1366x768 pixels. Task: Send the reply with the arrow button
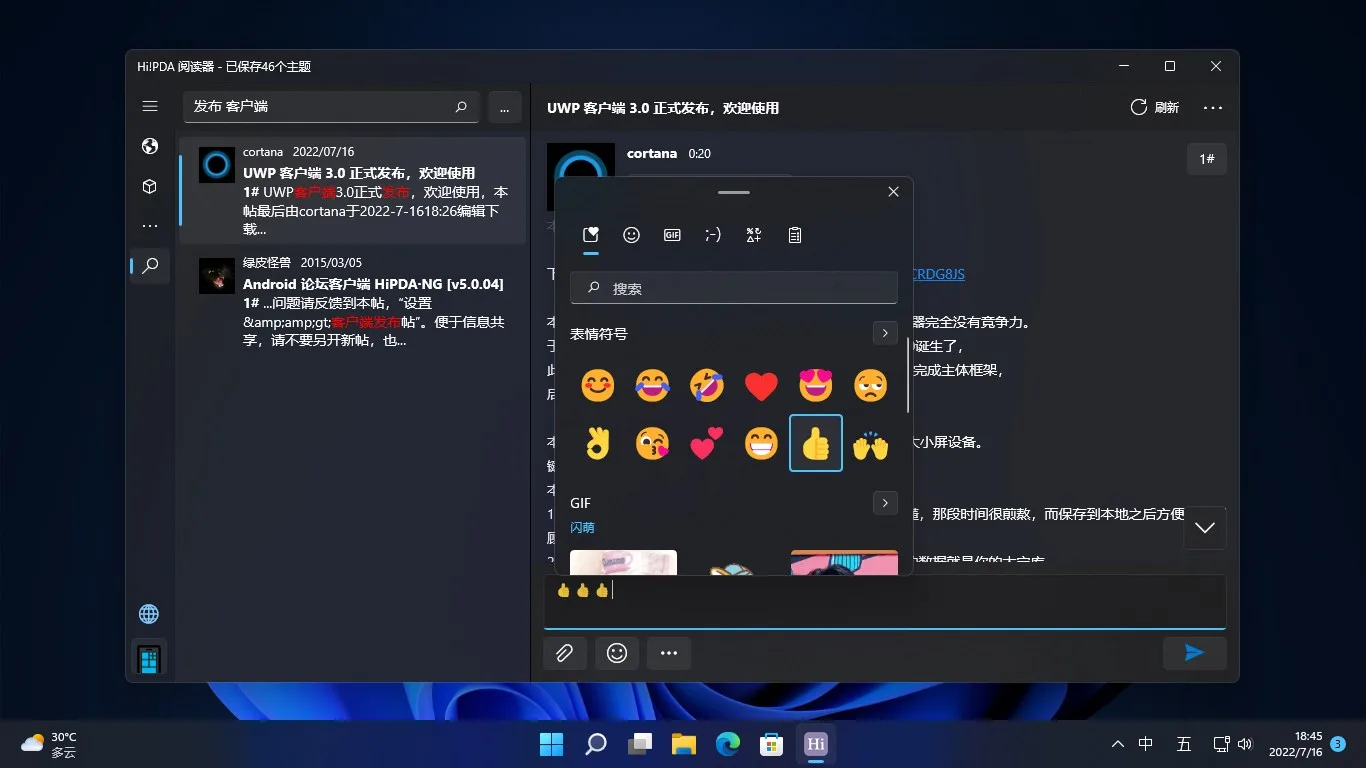[1194, 653]
